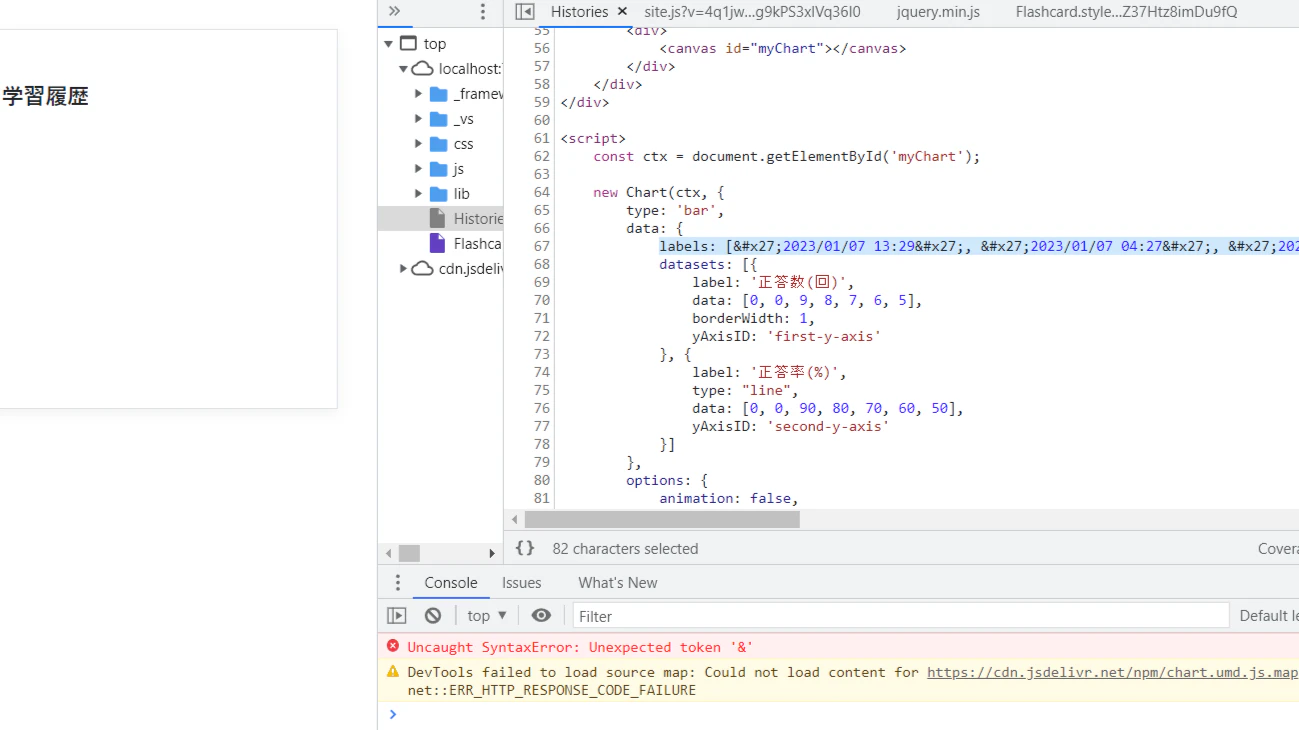Expand the css folder

[418, 144]
